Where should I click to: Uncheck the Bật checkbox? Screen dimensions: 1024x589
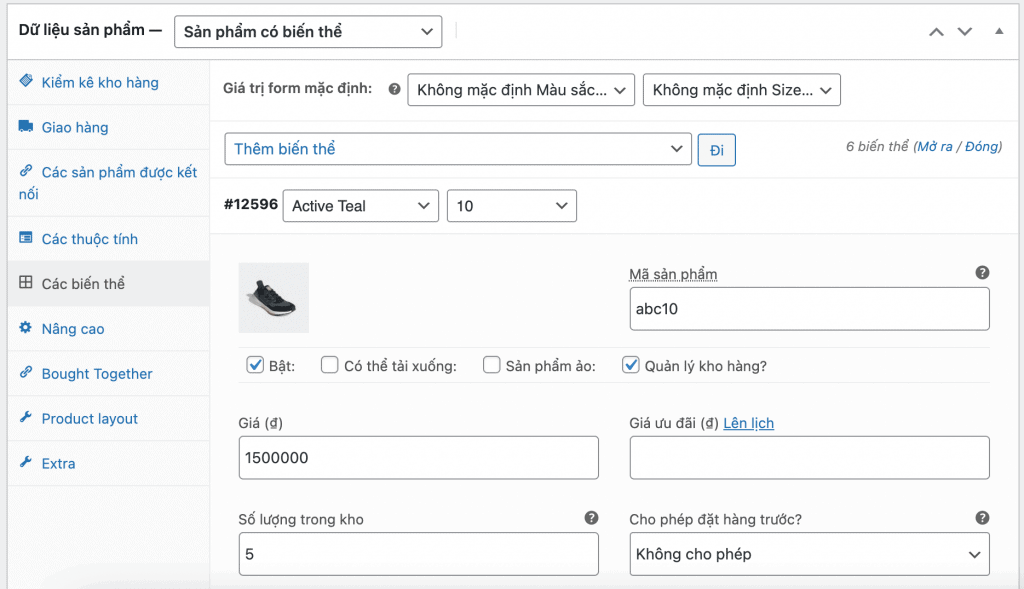[x=254, y=365]
